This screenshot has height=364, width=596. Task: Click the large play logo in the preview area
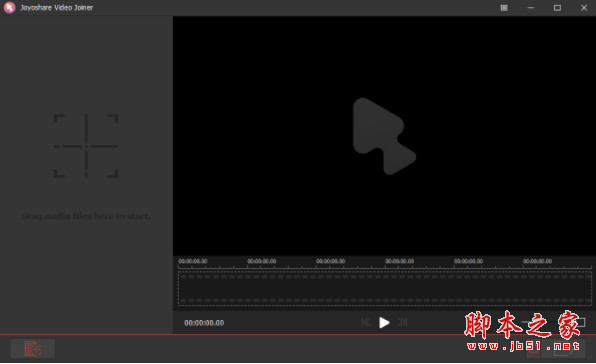coord(384,136)
